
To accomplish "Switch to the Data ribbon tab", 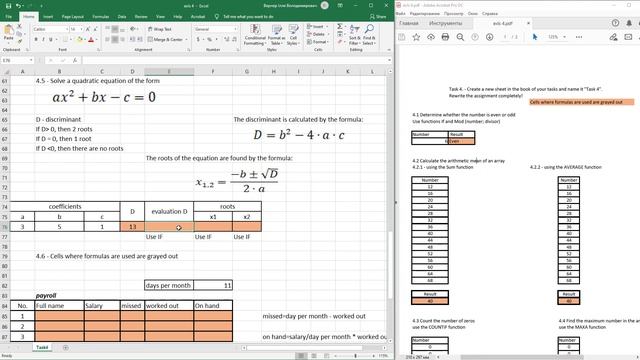I will pyautogui.click(x=122, y=17).
